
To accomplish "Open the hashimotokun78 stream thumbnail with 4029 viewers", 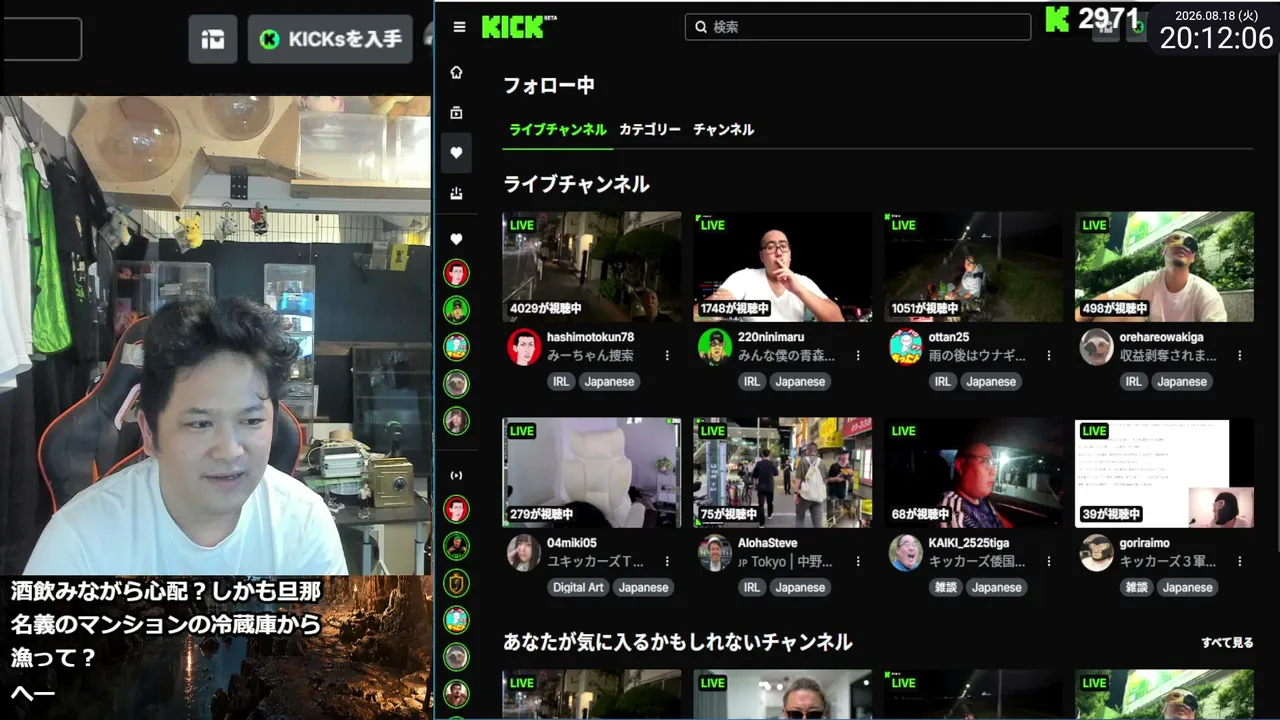I will point(592,266).
